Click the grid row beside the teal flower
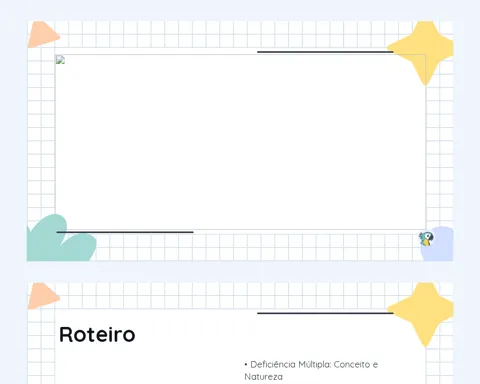The width and height of the screenshot is (480, 384). point(257,247)
